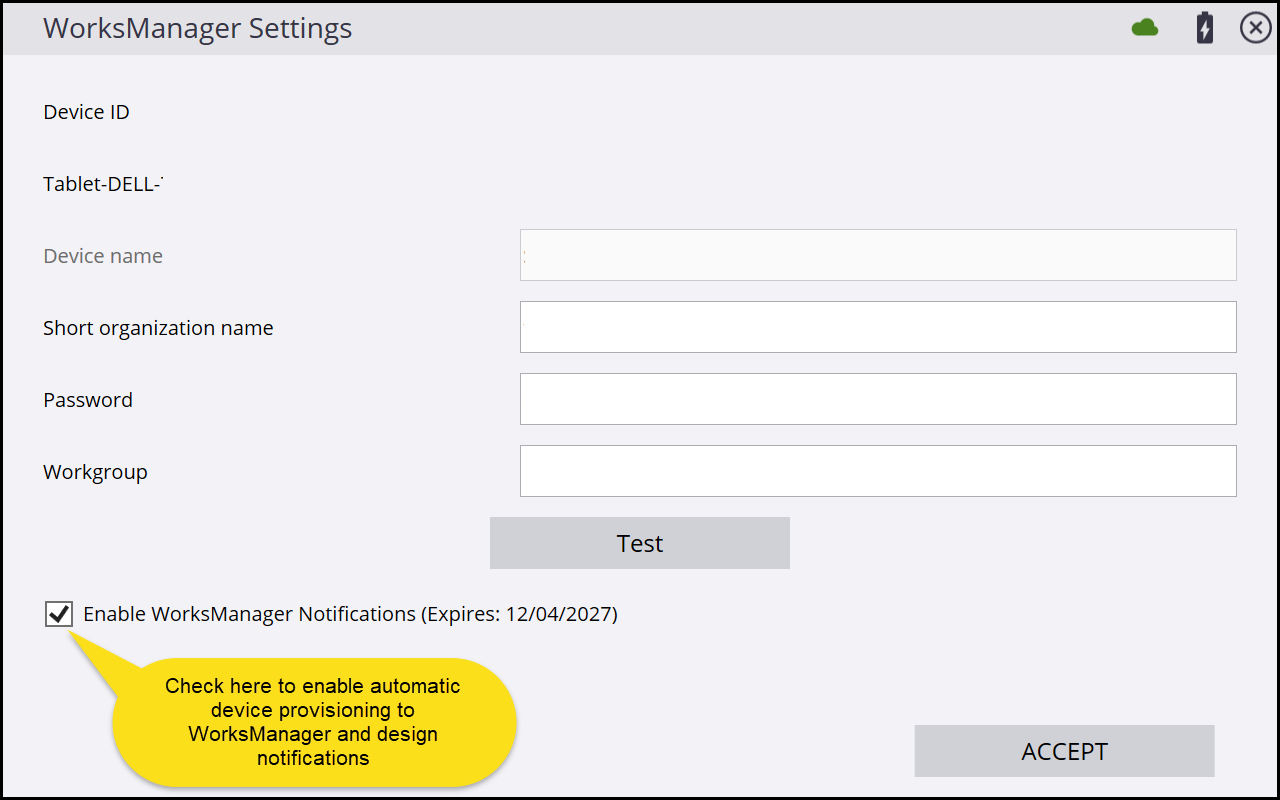Toggle Enable WorksManager Notifications checkbox

click(59, 614)
